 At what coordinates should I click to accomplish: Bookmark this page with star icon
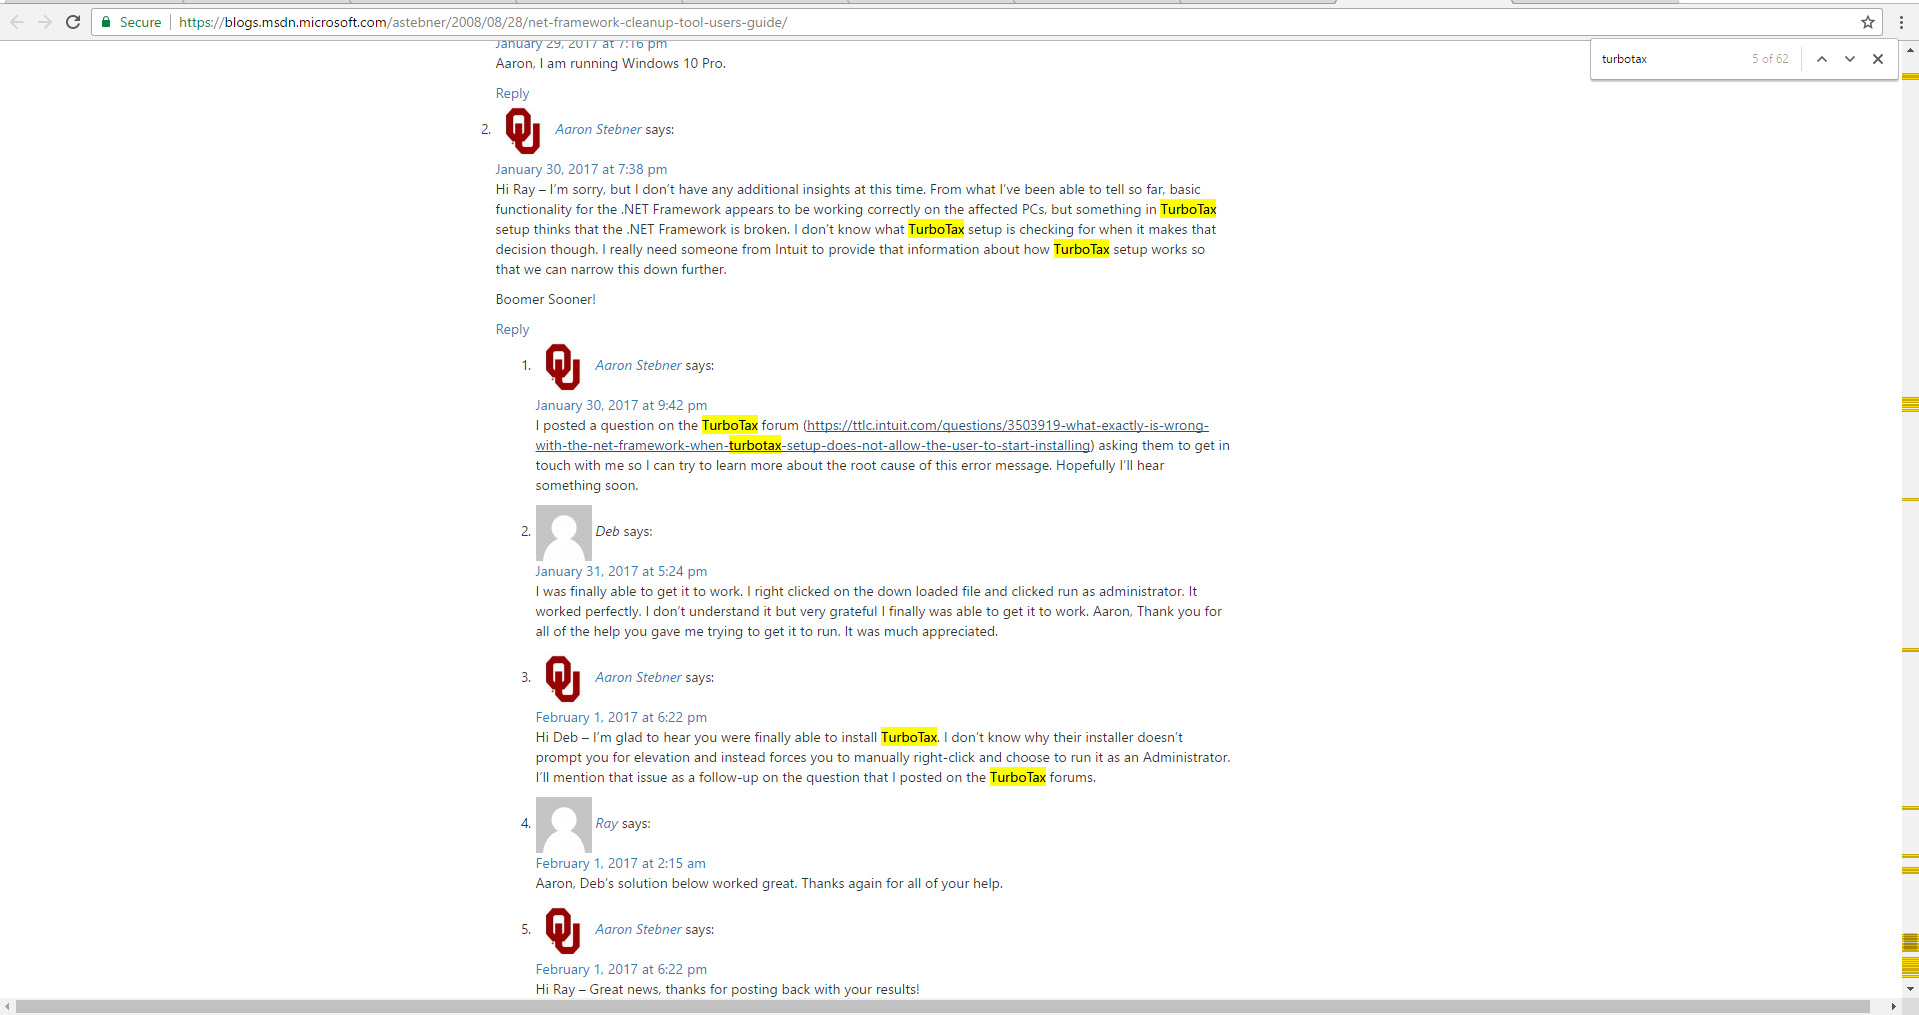(x=1867, y=22)
